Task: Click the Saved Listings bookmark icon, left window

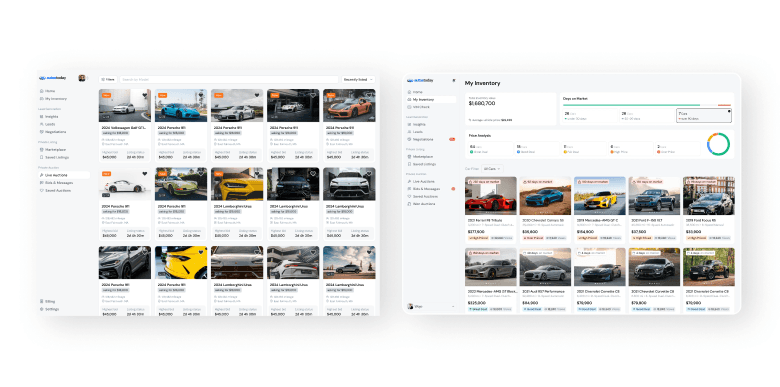Action: tap(41, 157)
